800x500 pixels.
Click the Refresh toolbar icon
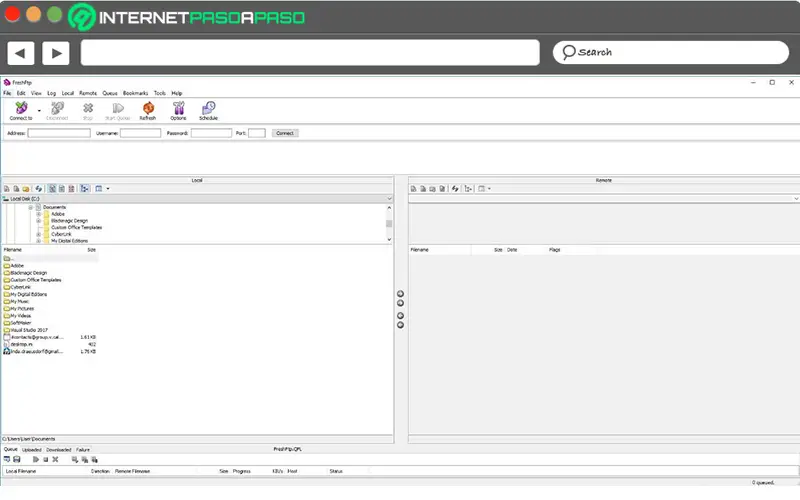point(148,111)
